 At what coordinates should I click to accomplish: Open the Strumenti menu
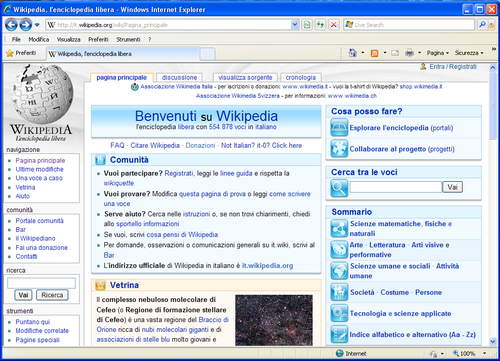(128, 39)
